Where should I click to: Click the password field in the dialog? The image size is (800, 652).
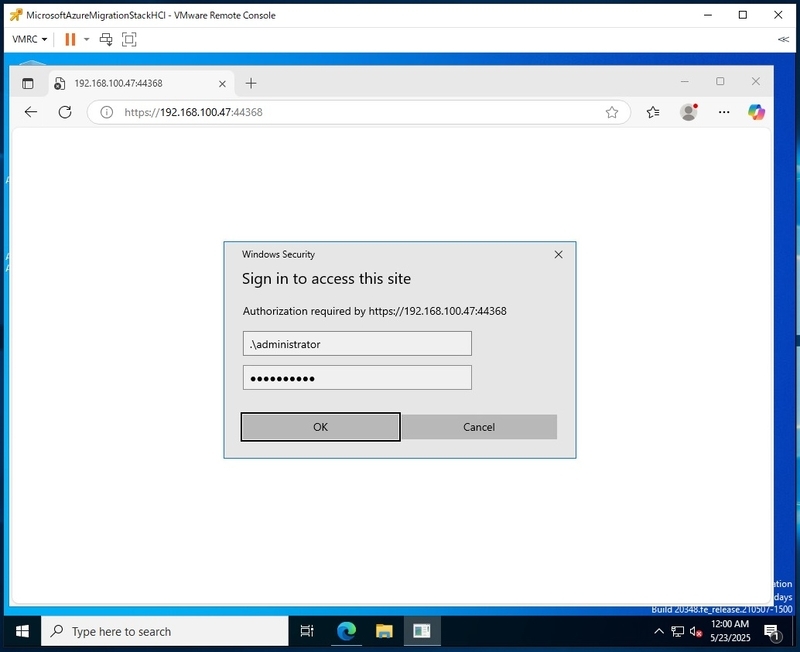point(357,378)
